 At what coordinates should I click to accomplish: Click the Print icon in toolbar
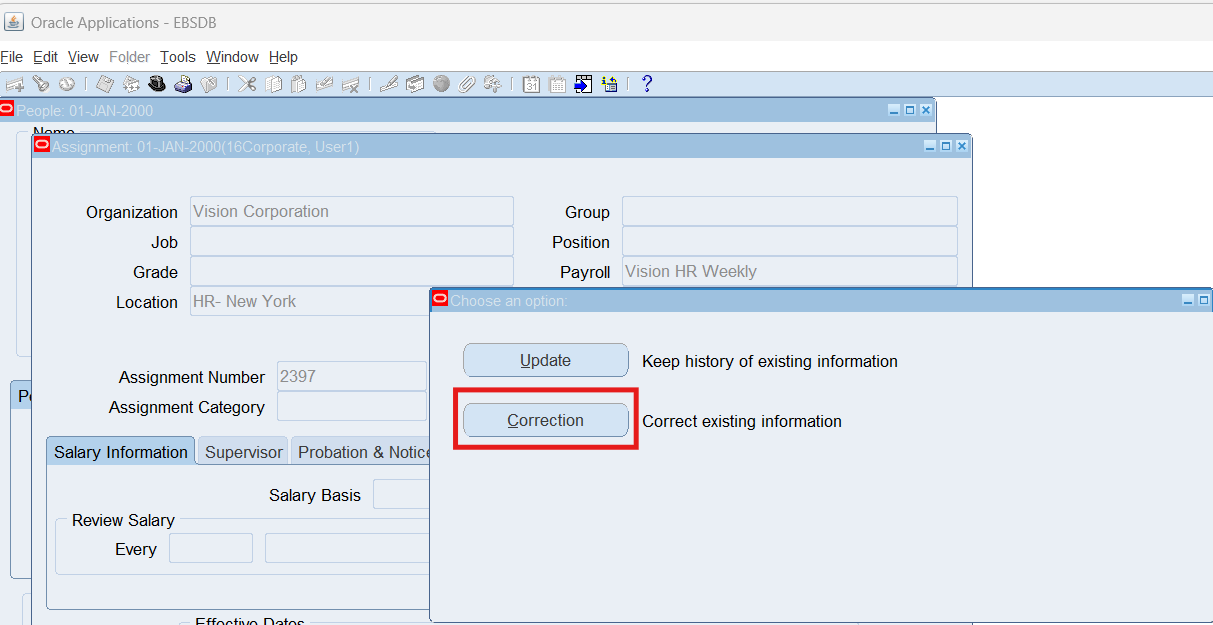(x=183, y=84)
